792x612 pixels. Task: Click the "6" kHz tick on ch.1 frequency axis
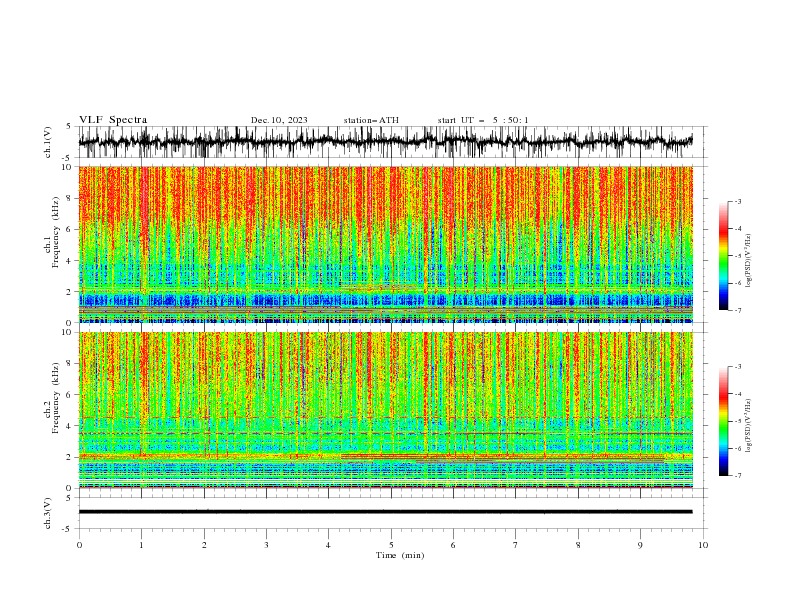pos(69,229)
